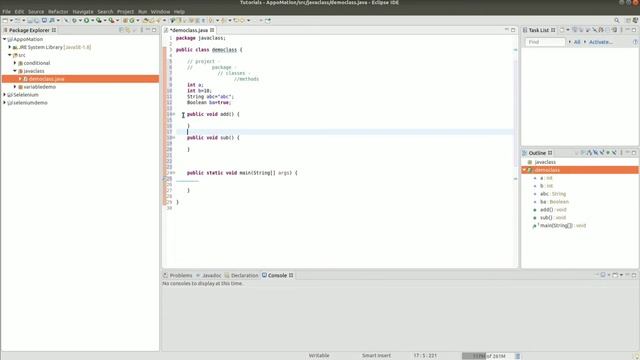Collapse the main method fold marker
This screenshot has width=640, height=360.
(x=173, y=173)
